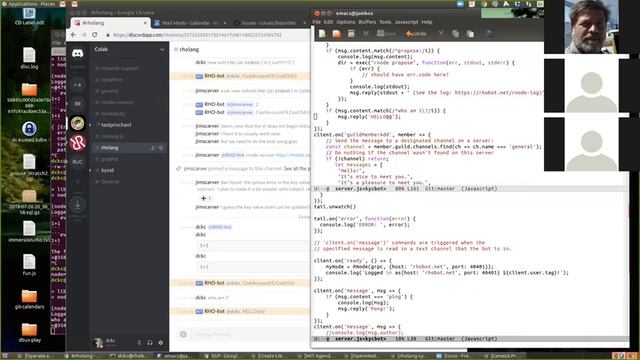Switch to the Mad Mode Calendar Chrome tab
The image size is (640, 360).
pyautogui.click(x=190, y=23)
